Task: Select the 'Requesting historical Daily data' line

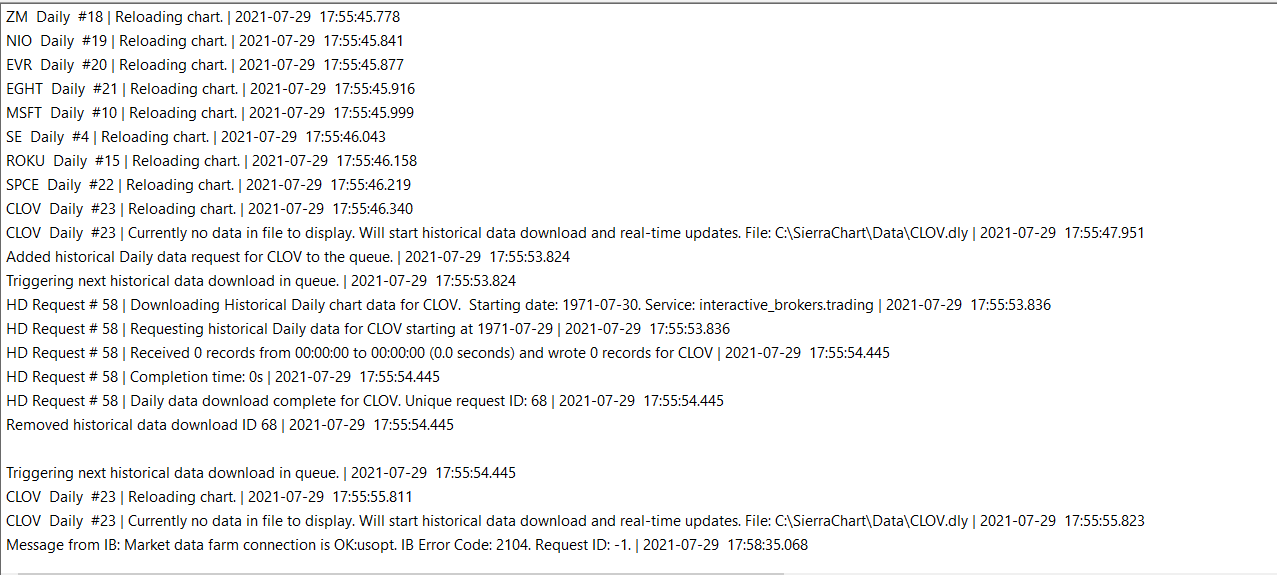Action: (x=368, y=329)
